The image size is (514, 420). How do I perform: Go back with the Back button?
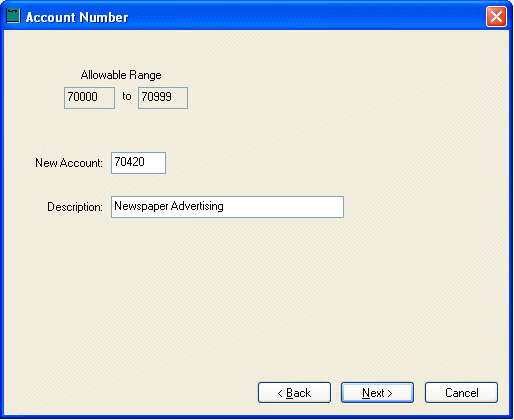click(294, 393)
